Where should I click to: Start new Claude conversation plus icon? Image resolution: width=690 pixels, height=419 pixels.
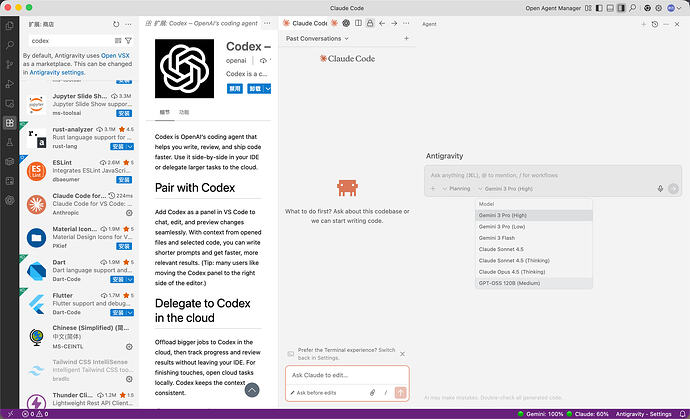click(406, 39)
